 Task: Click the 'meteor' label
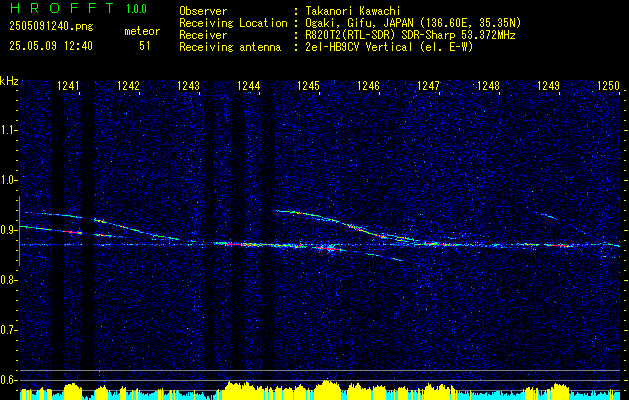point(142,31)
